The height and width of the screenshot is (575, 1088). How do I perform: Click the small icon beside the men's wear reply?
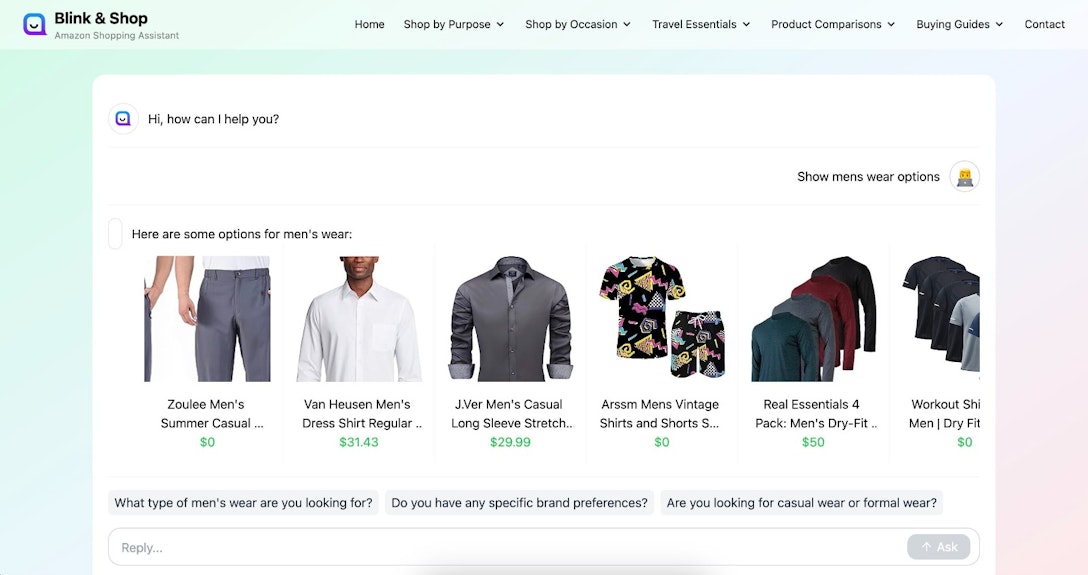point(115,234)
